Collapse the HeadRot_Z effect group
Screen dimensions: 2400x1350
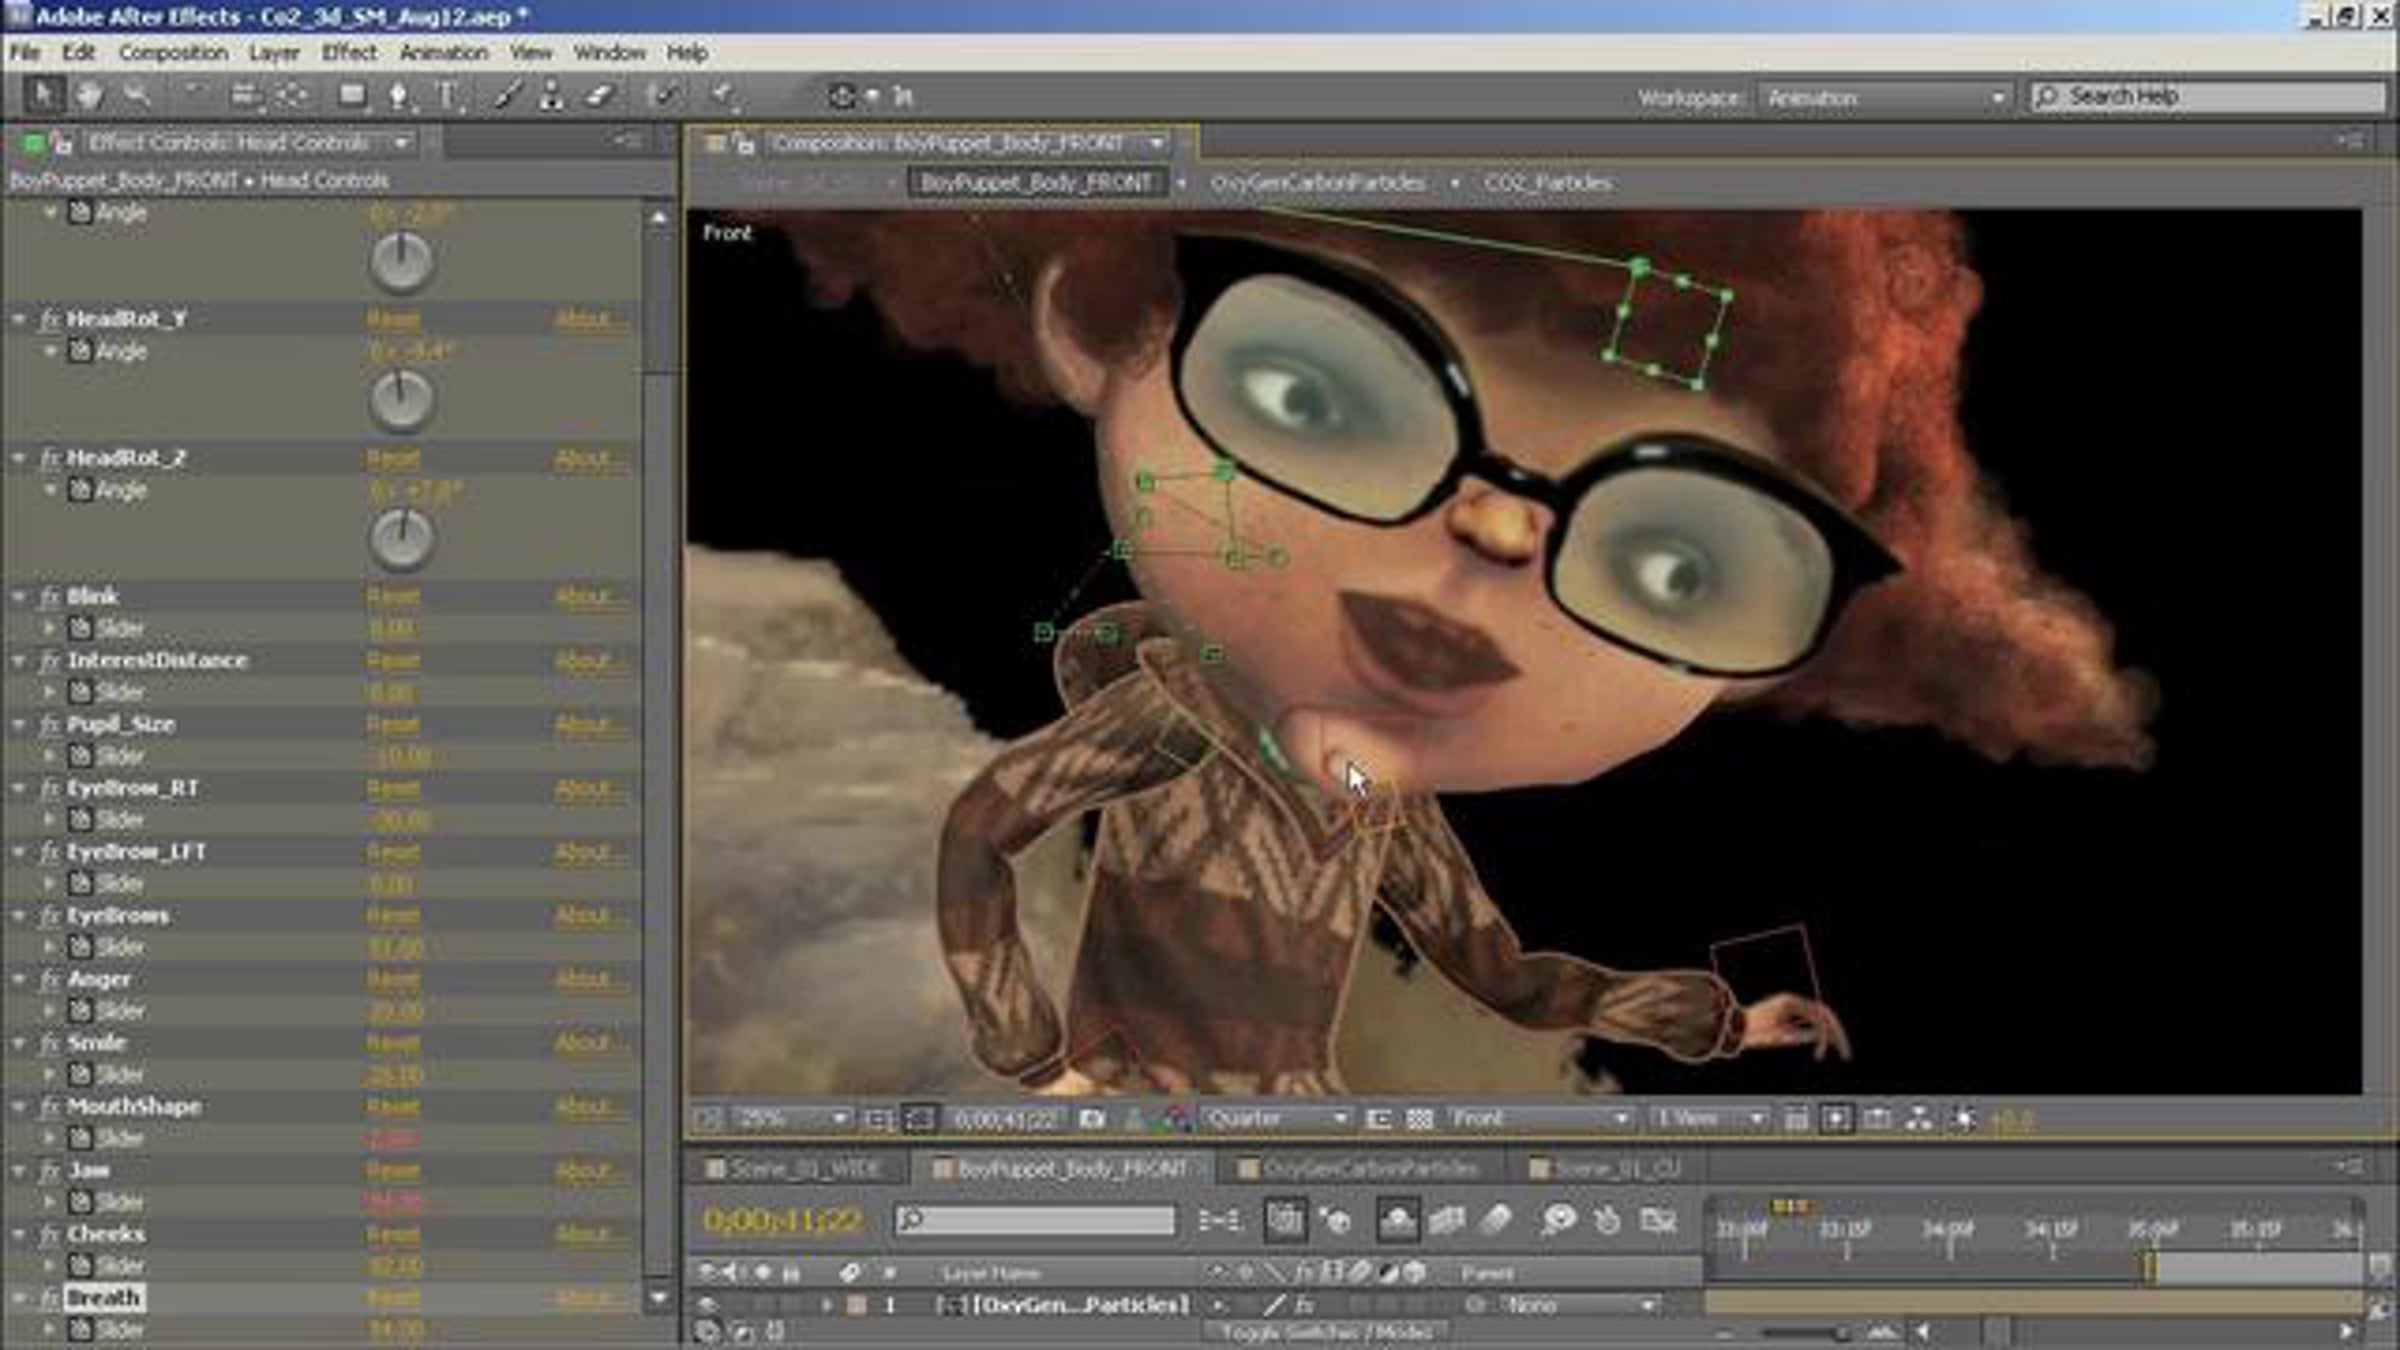click(x=19, y=458)
